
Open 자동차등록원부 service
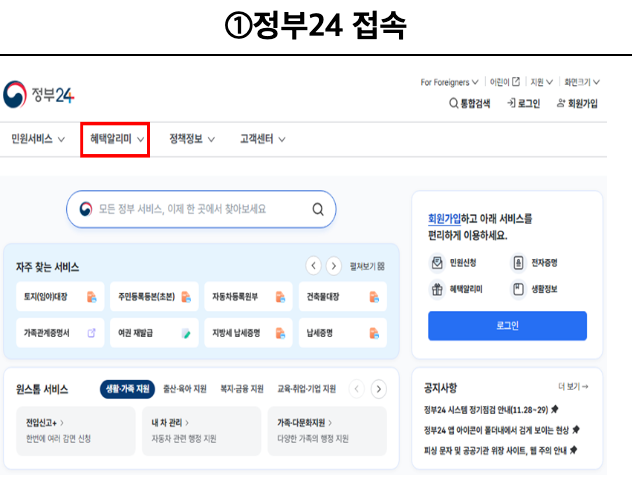pyautogui.click(x=248, y=297)
